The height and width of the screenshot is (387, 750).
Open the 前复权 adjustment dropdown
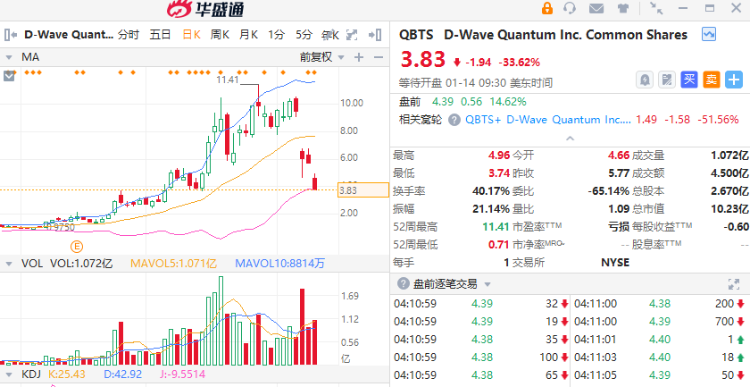[322, 57]
